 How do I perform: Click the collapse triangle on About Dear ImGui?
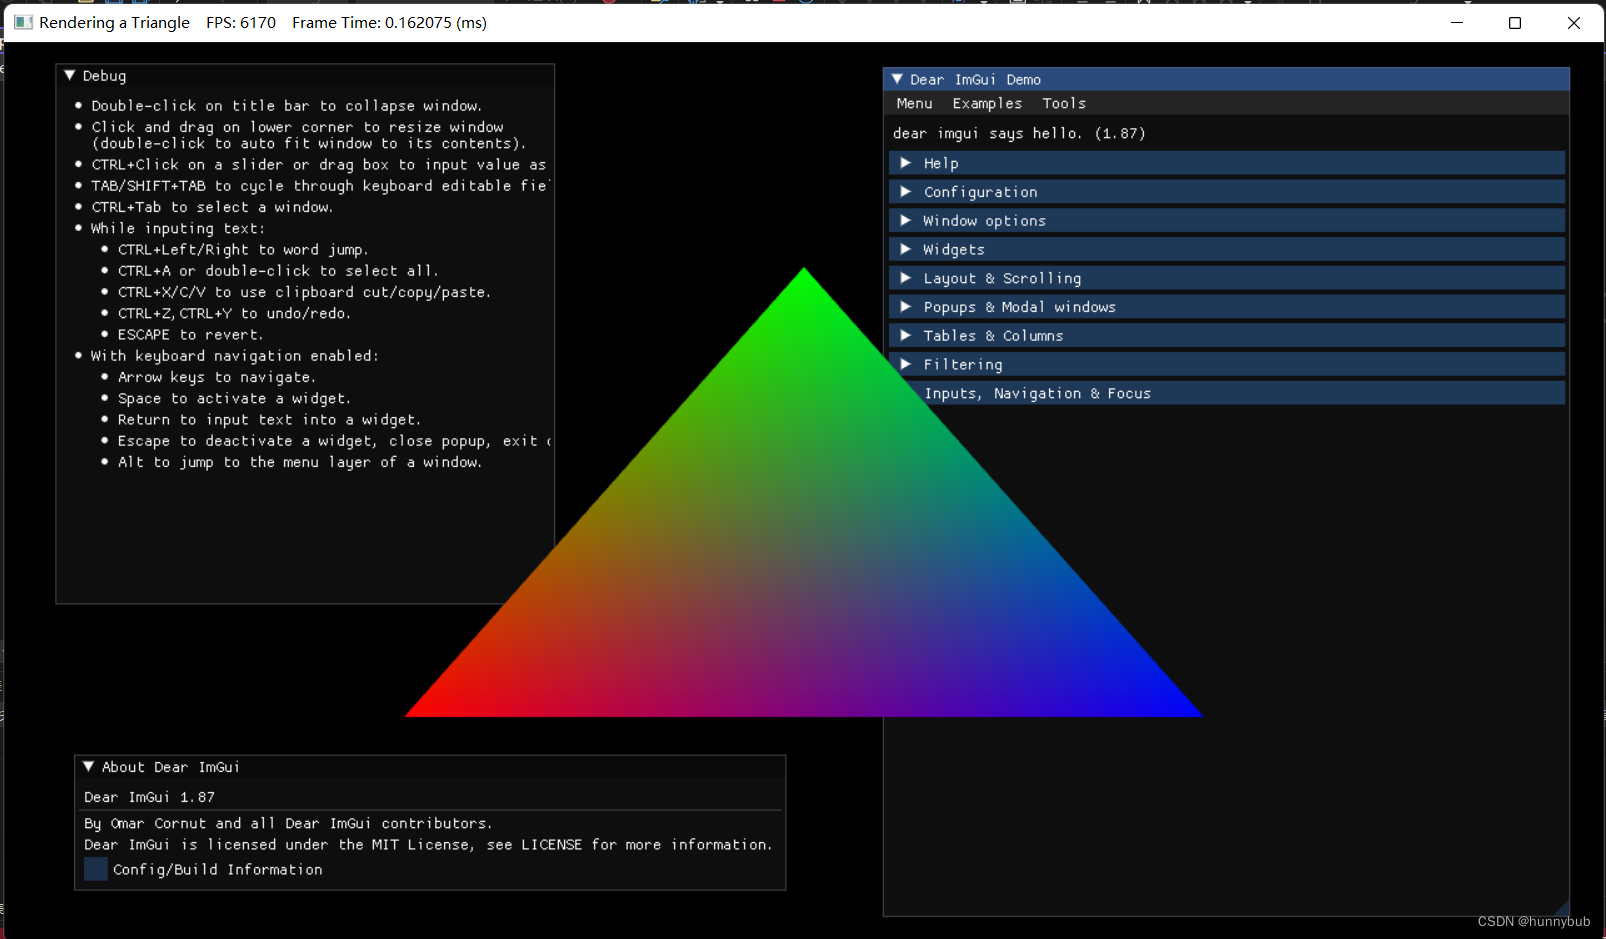pos(88,767)
